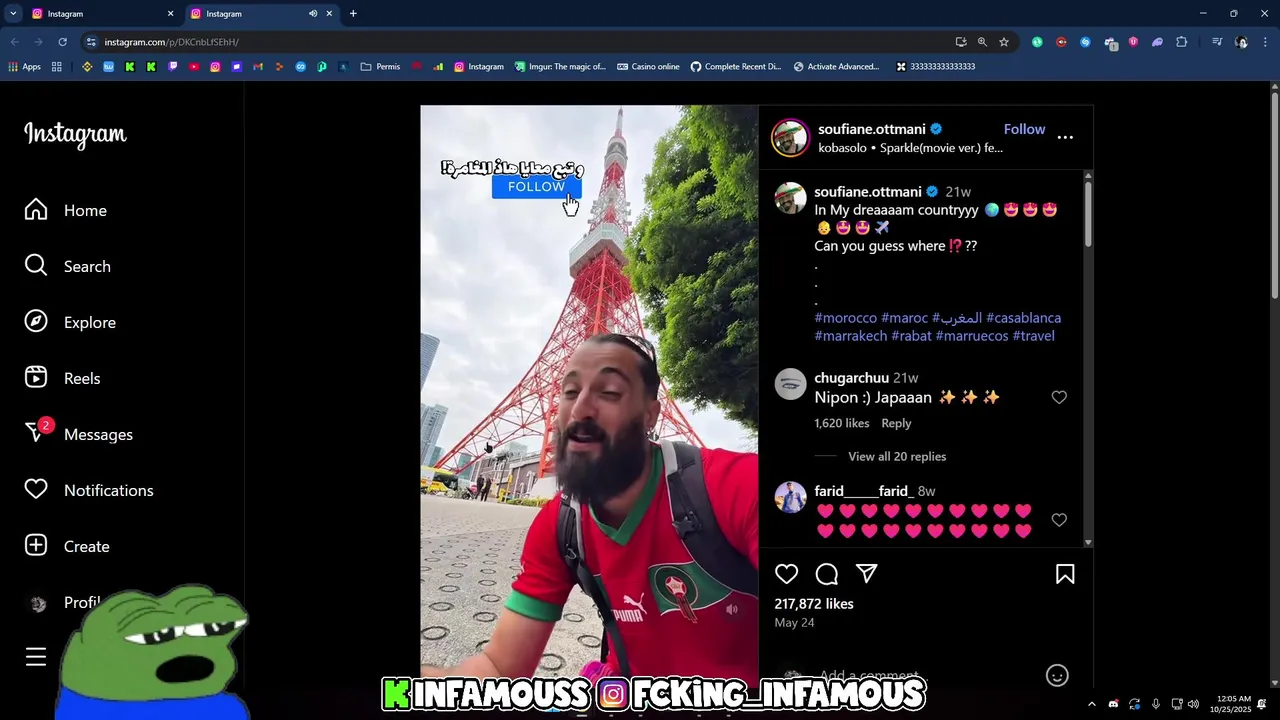Open the #travel hashtag
The width and height of the screenshot is (1280, 720).
coord(1033,336)
